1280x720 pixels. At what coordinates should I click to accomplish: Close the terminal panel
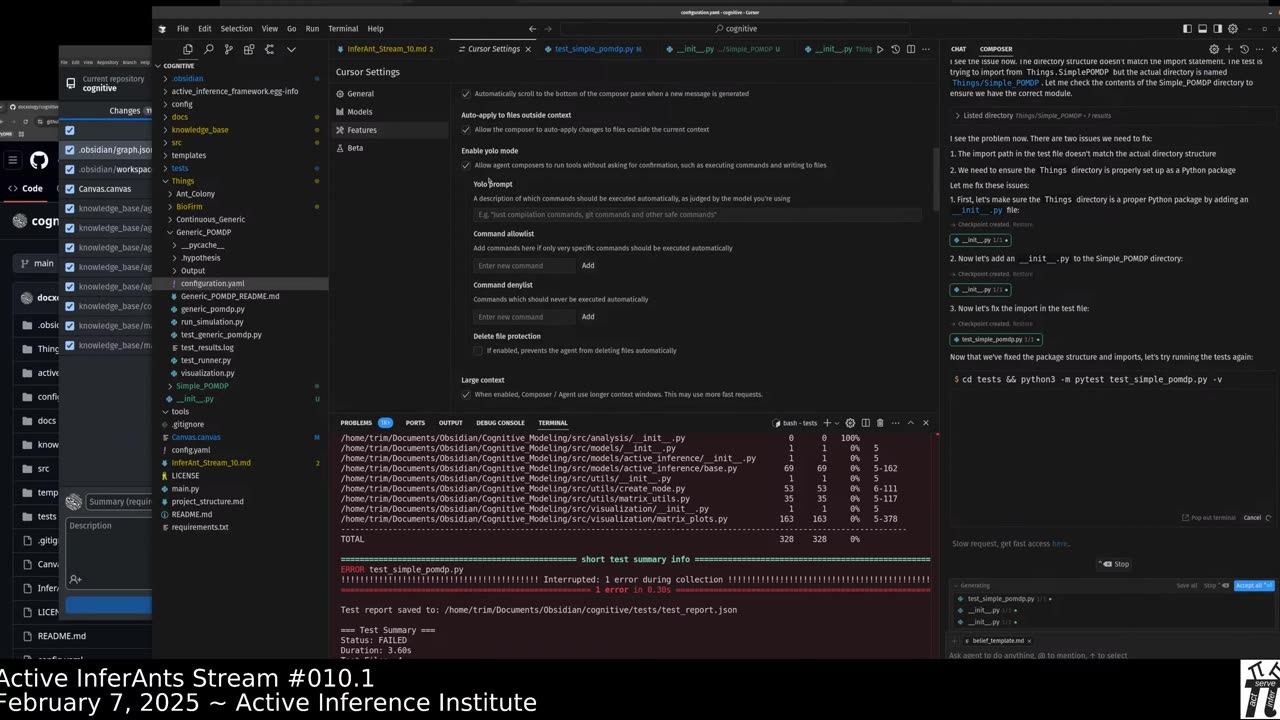point(925,423)
